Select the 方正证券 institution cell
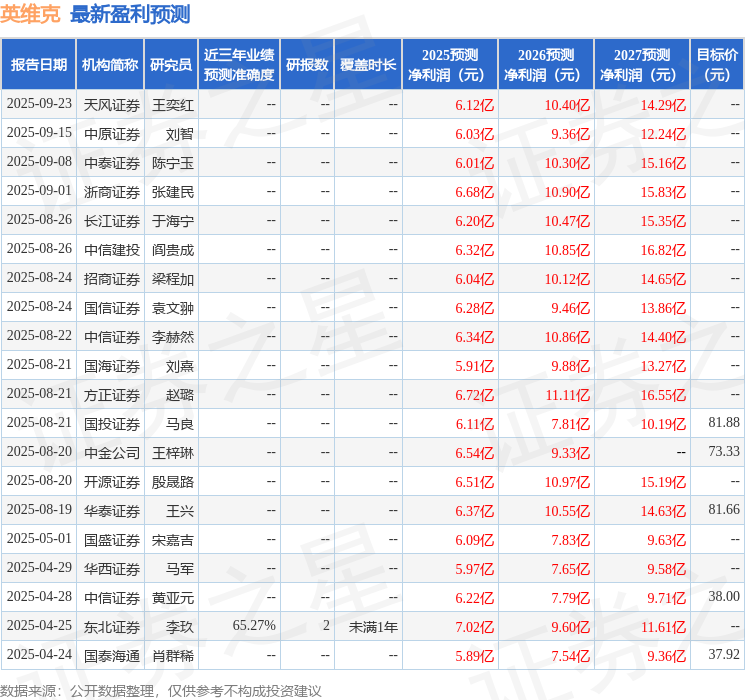The image size is (745, 700). click(x=112, y=395)
